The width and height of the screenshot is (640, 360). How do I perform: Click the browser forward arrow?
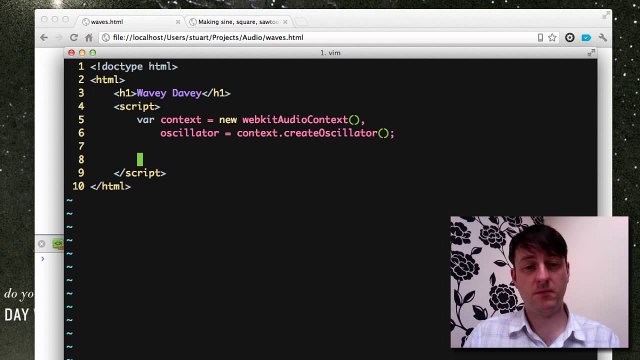pos(59,38)
